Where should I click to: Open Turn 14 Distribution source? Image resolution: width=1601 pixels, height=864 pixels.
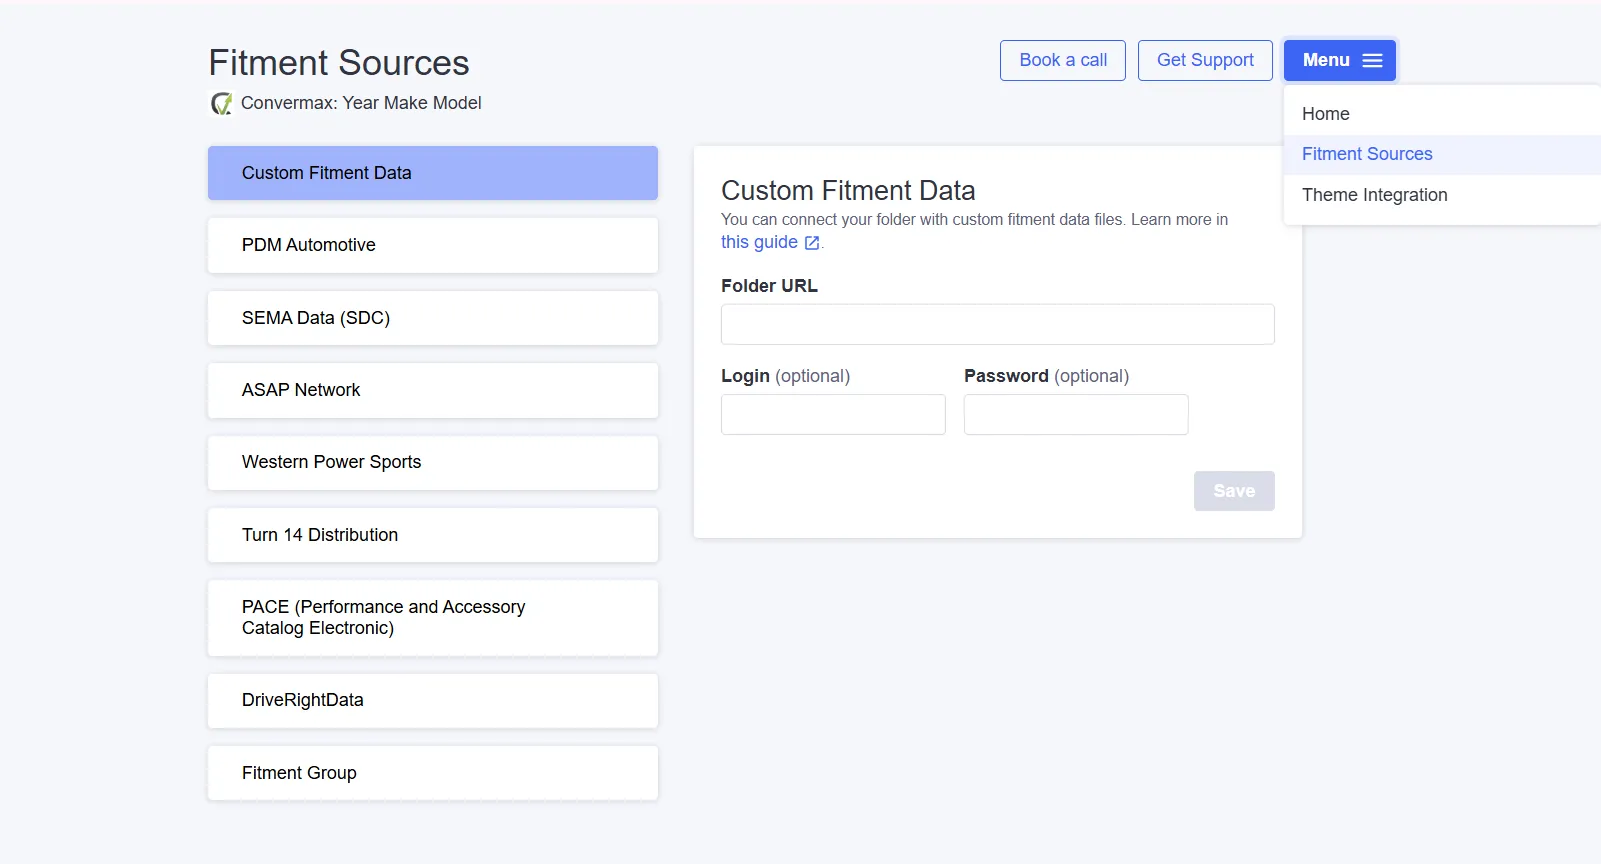click(432, 535)
